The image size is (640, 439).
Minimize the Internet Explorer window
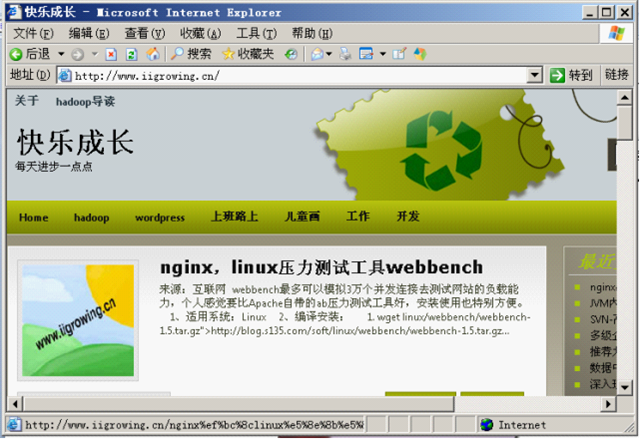589,12
